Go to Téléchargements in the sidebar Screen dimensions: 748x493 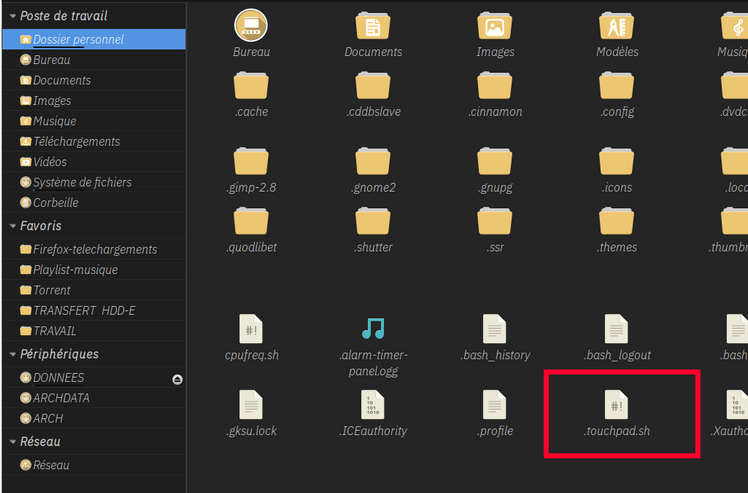(x=76, y=141)
